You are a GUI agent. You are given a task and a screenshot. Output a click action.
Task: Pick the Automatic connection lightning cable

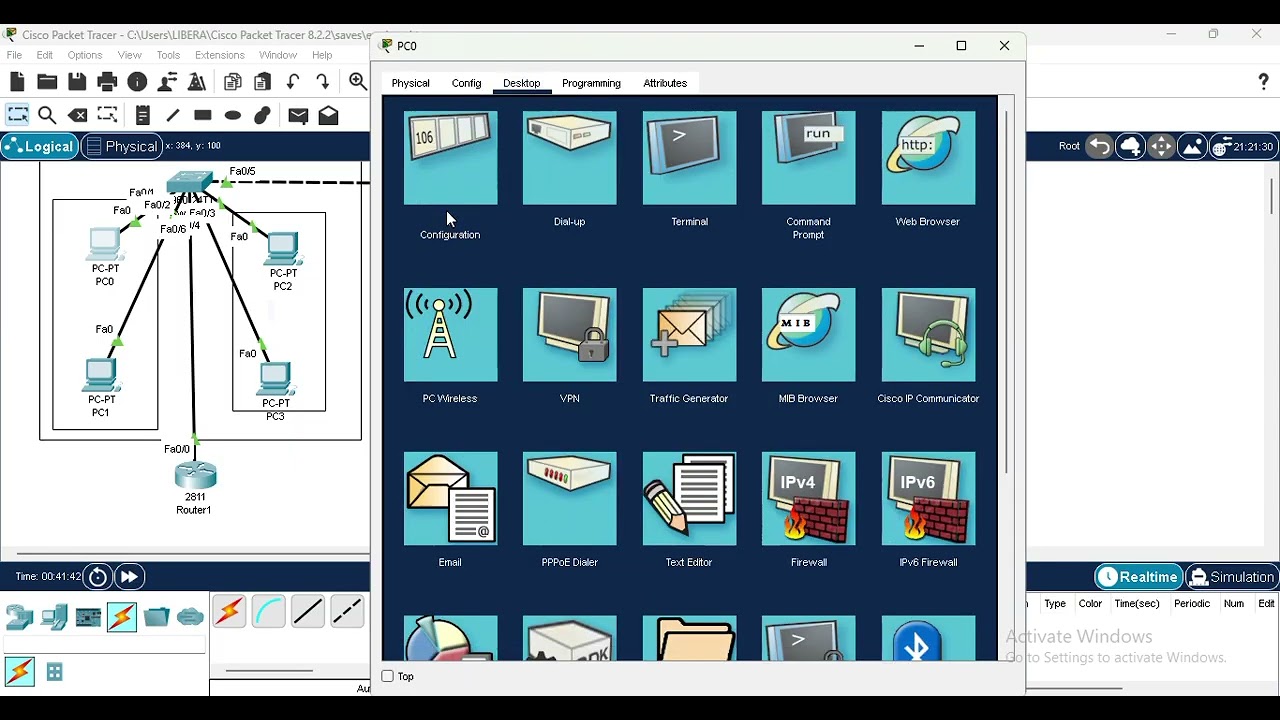point(229,611)
